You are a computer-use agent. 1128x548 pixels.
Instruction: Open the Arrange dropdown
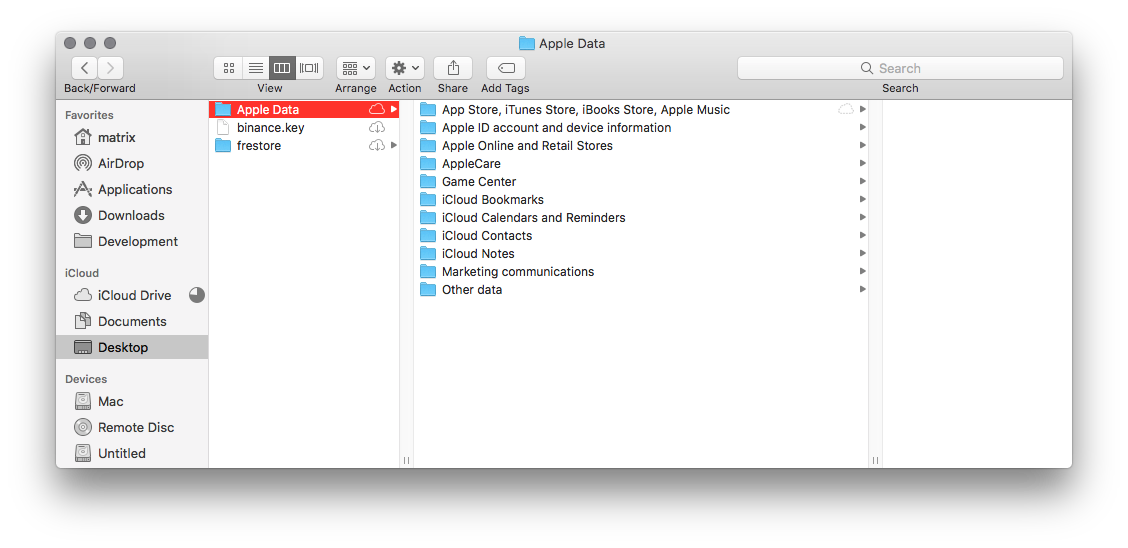[356, 68]
